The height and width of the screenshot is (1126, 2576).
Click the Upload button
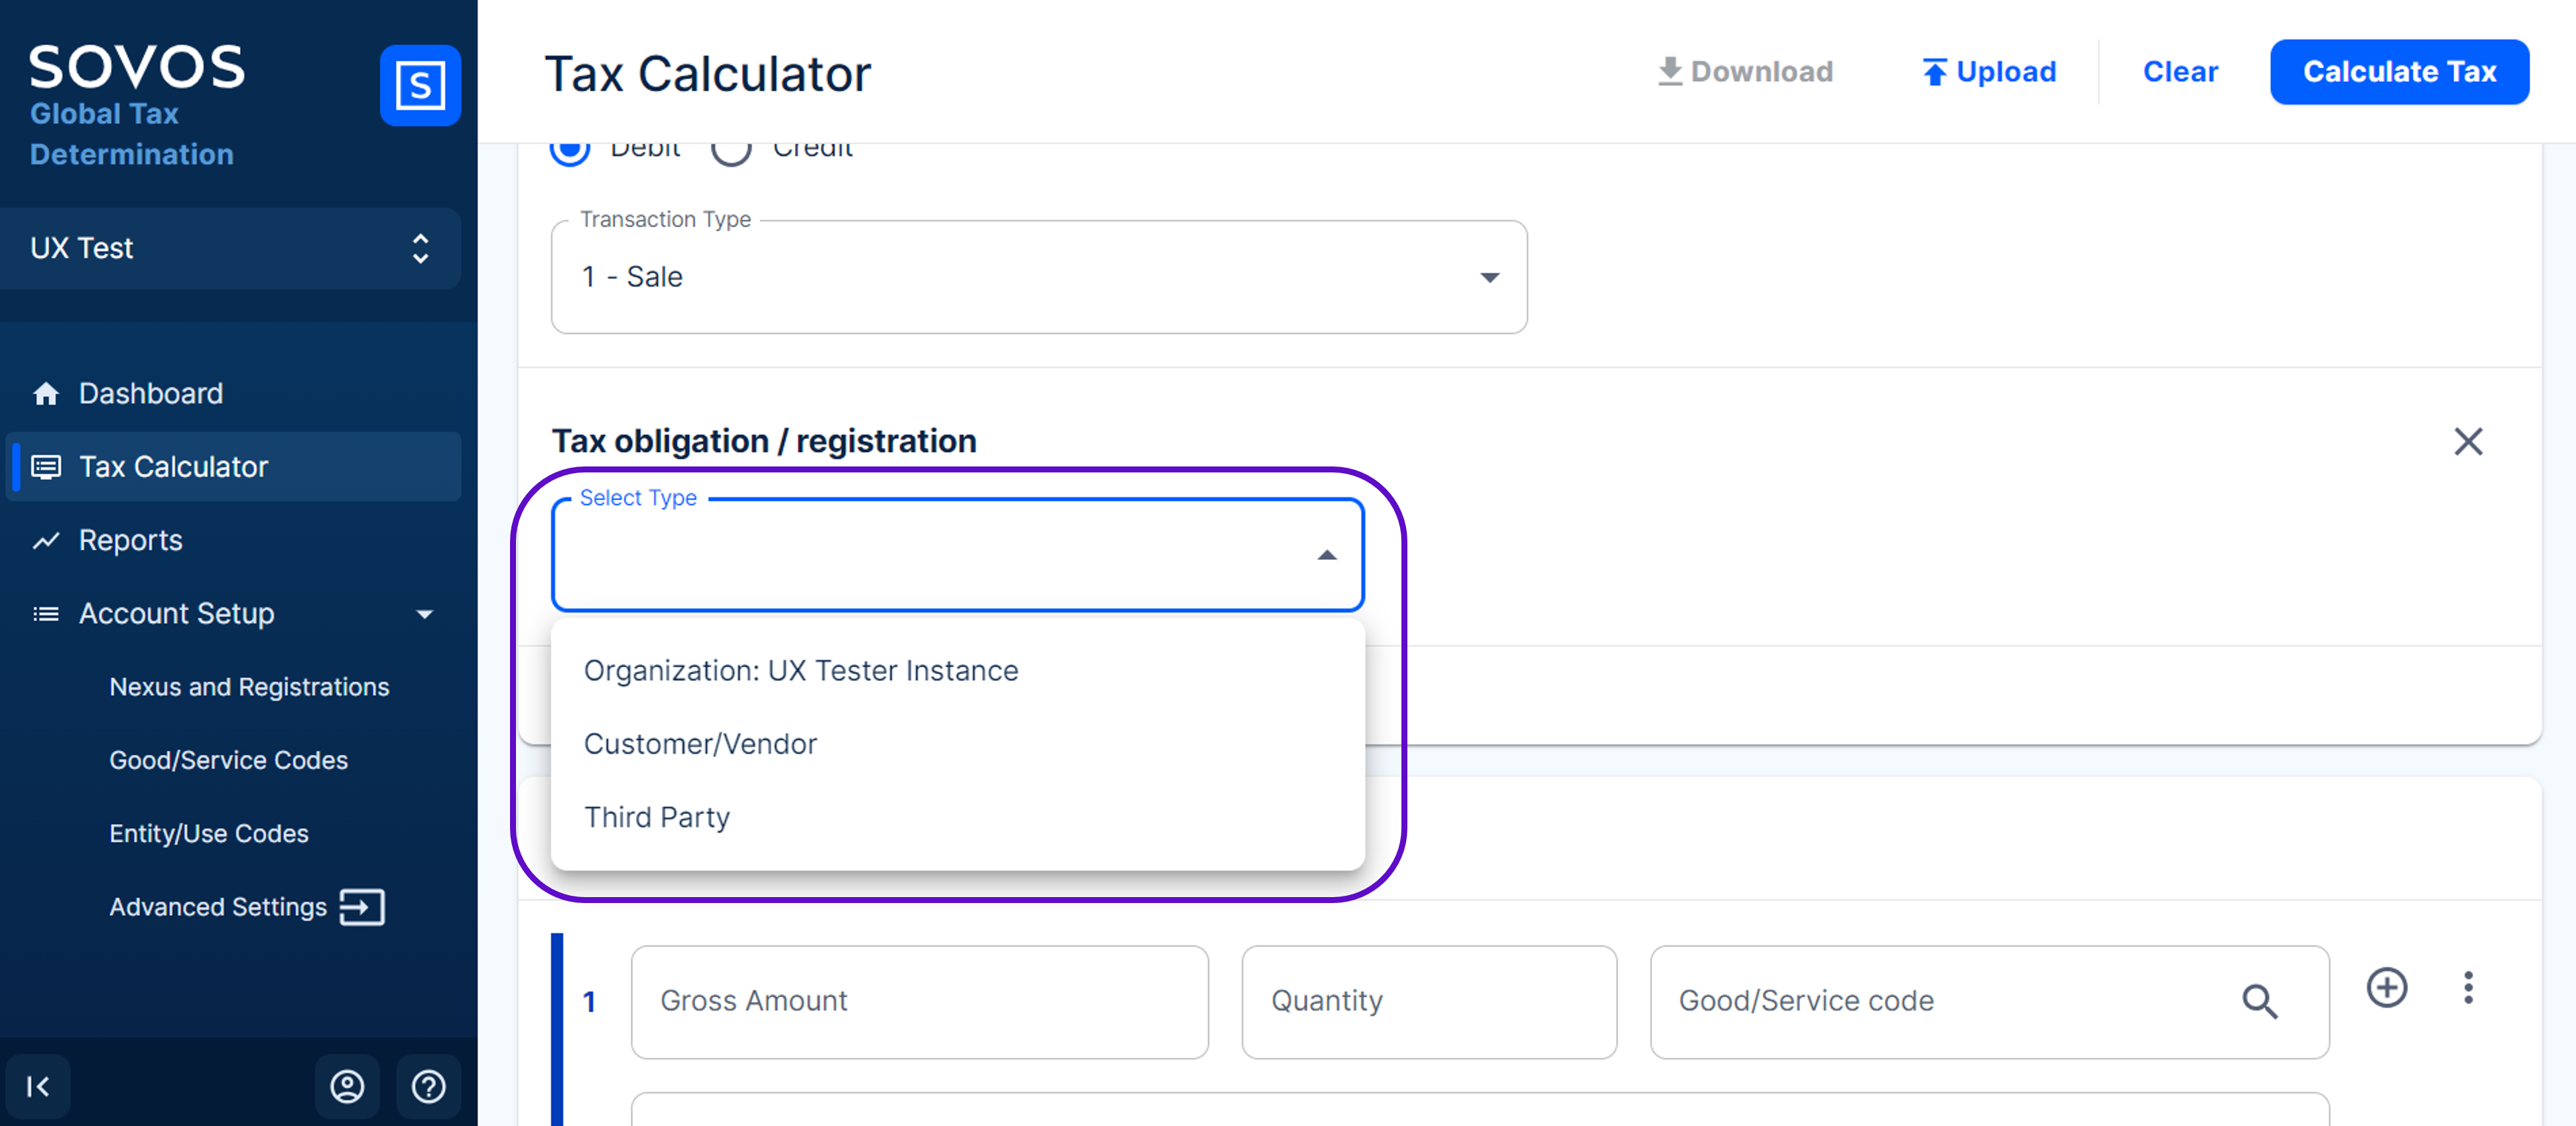click(x=1988, y=72)
